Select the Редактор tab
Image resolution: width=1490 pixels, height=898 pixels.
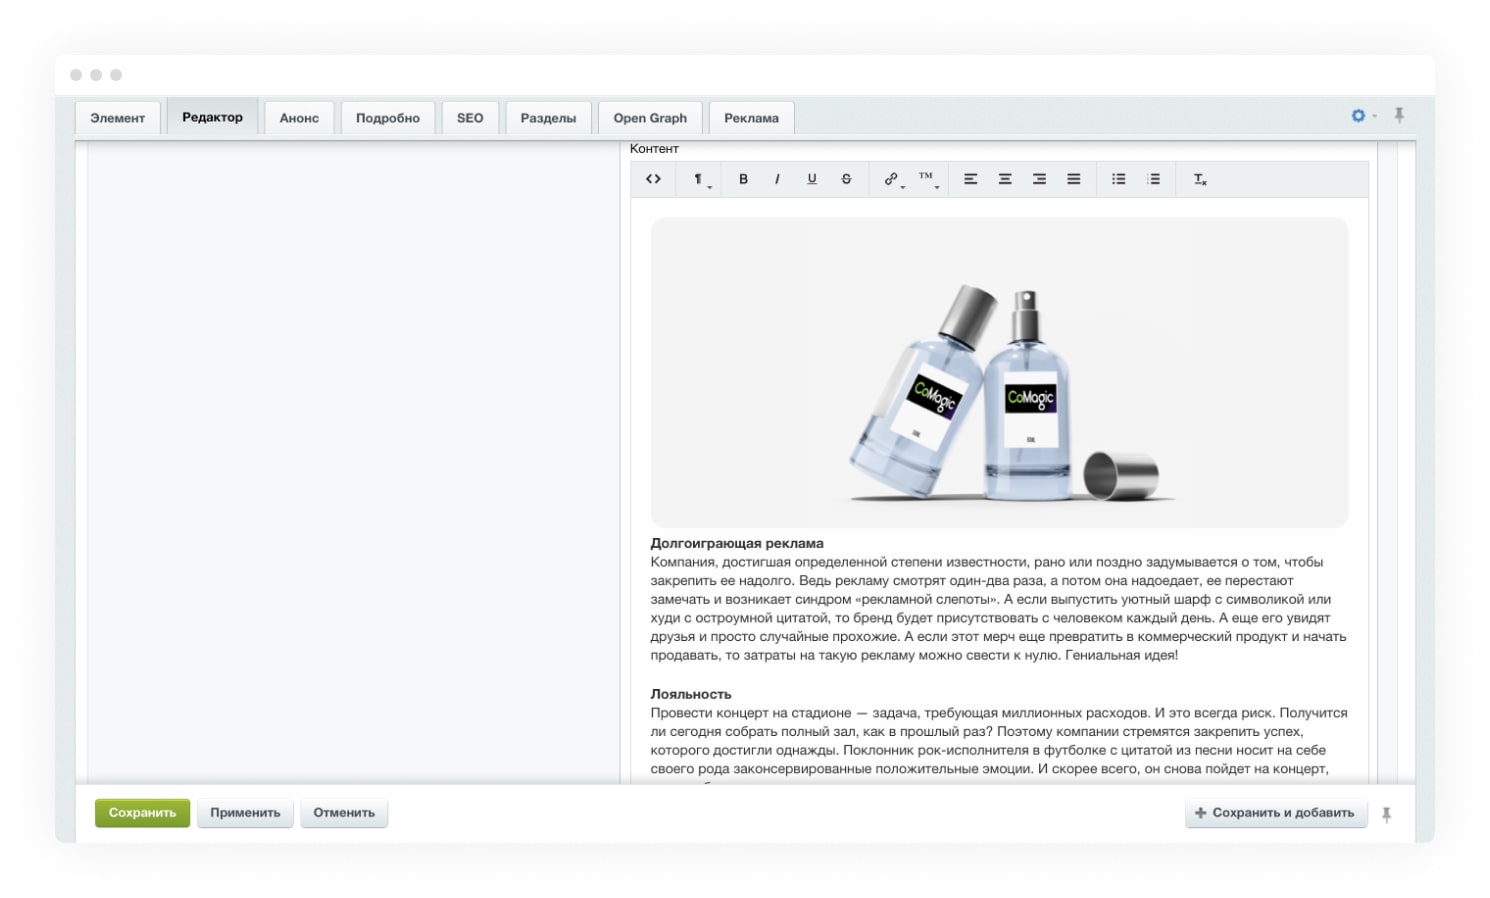click(x=212, y=117)
